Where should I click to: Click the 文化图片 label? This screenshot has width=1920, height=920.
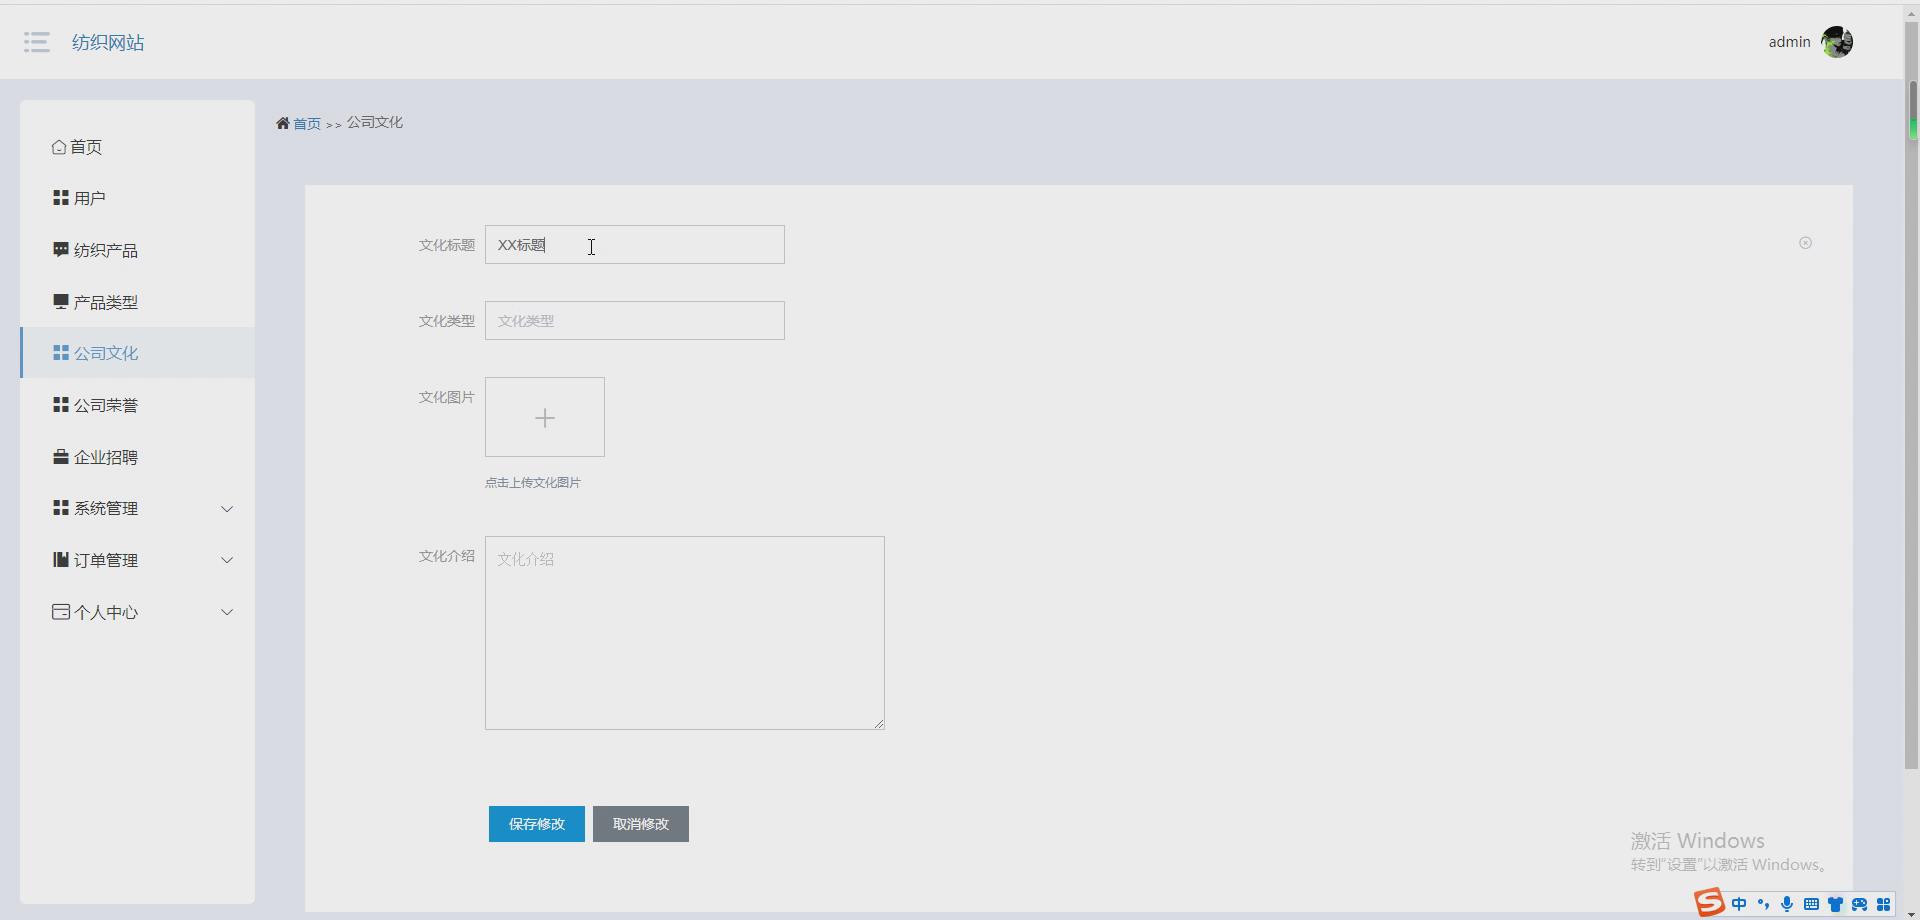[447, 397]
